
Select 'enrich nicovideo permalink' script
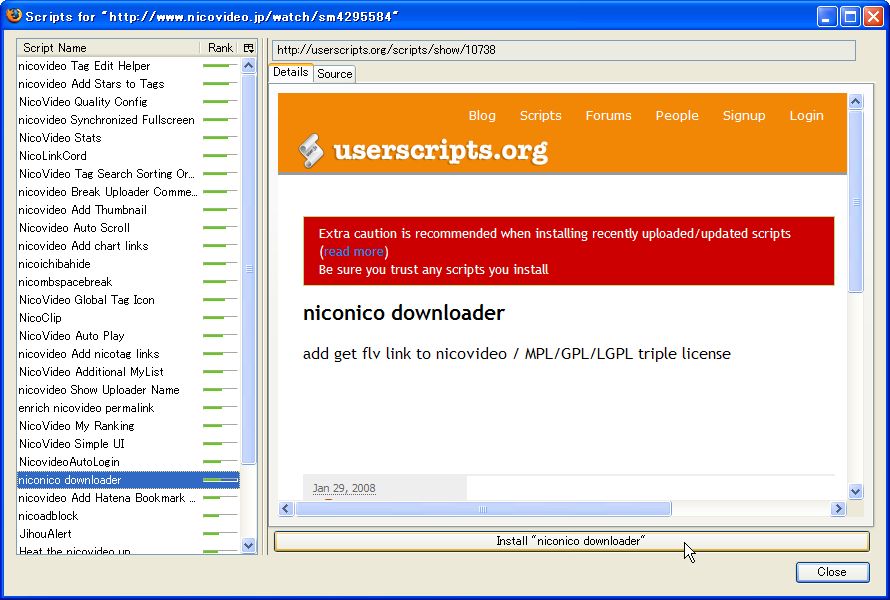pos(128,408)
